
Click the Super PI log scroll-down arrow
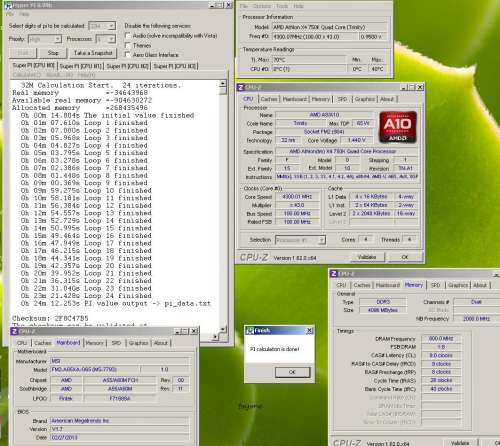click(223, 329)
